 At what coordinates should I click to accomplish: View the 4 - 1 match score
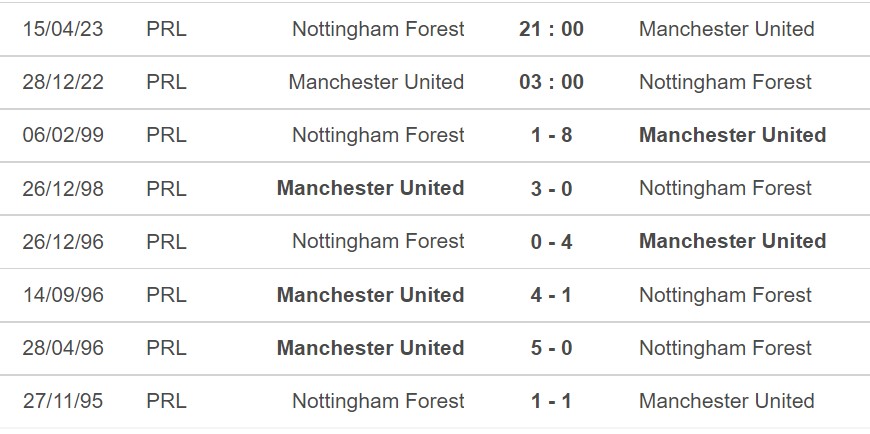pos(552,295)
